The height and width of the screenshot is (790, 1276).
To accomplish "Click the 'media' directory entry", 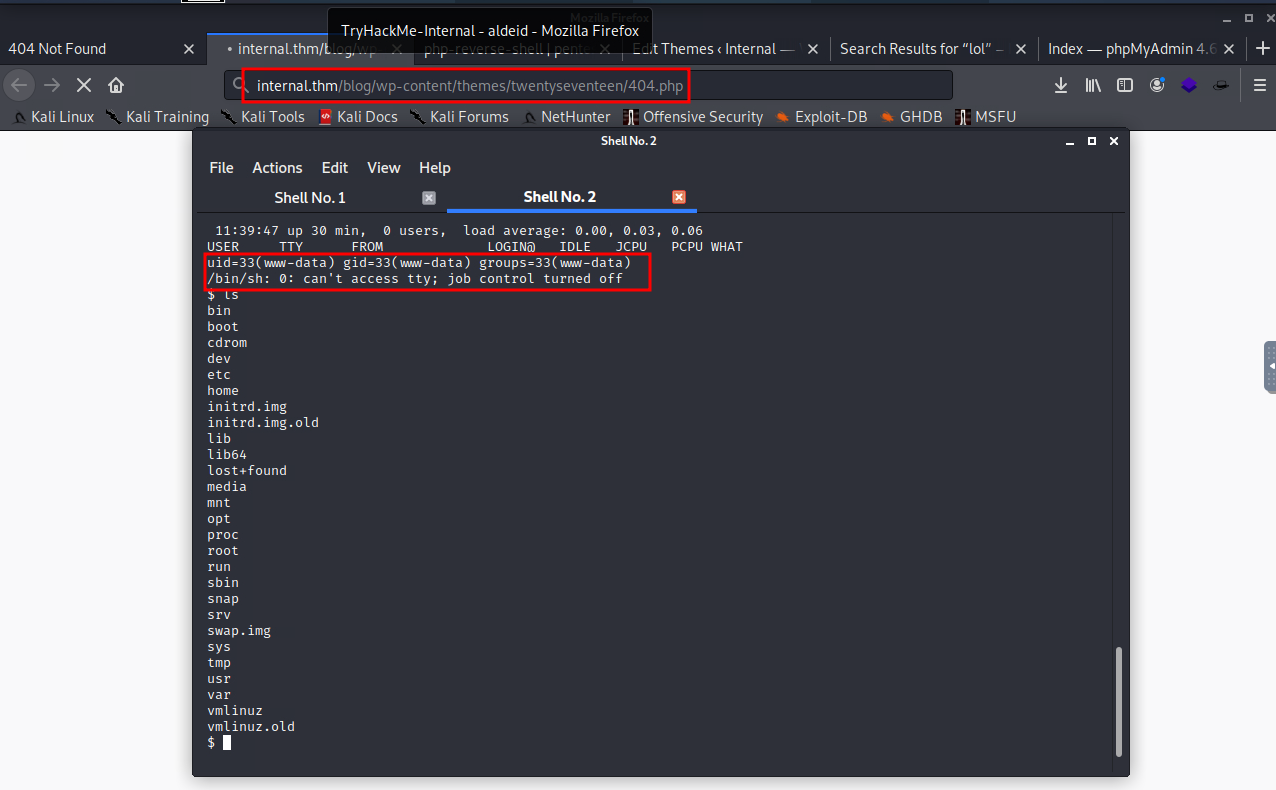I will pyautogui.click(x=227, y=486).
